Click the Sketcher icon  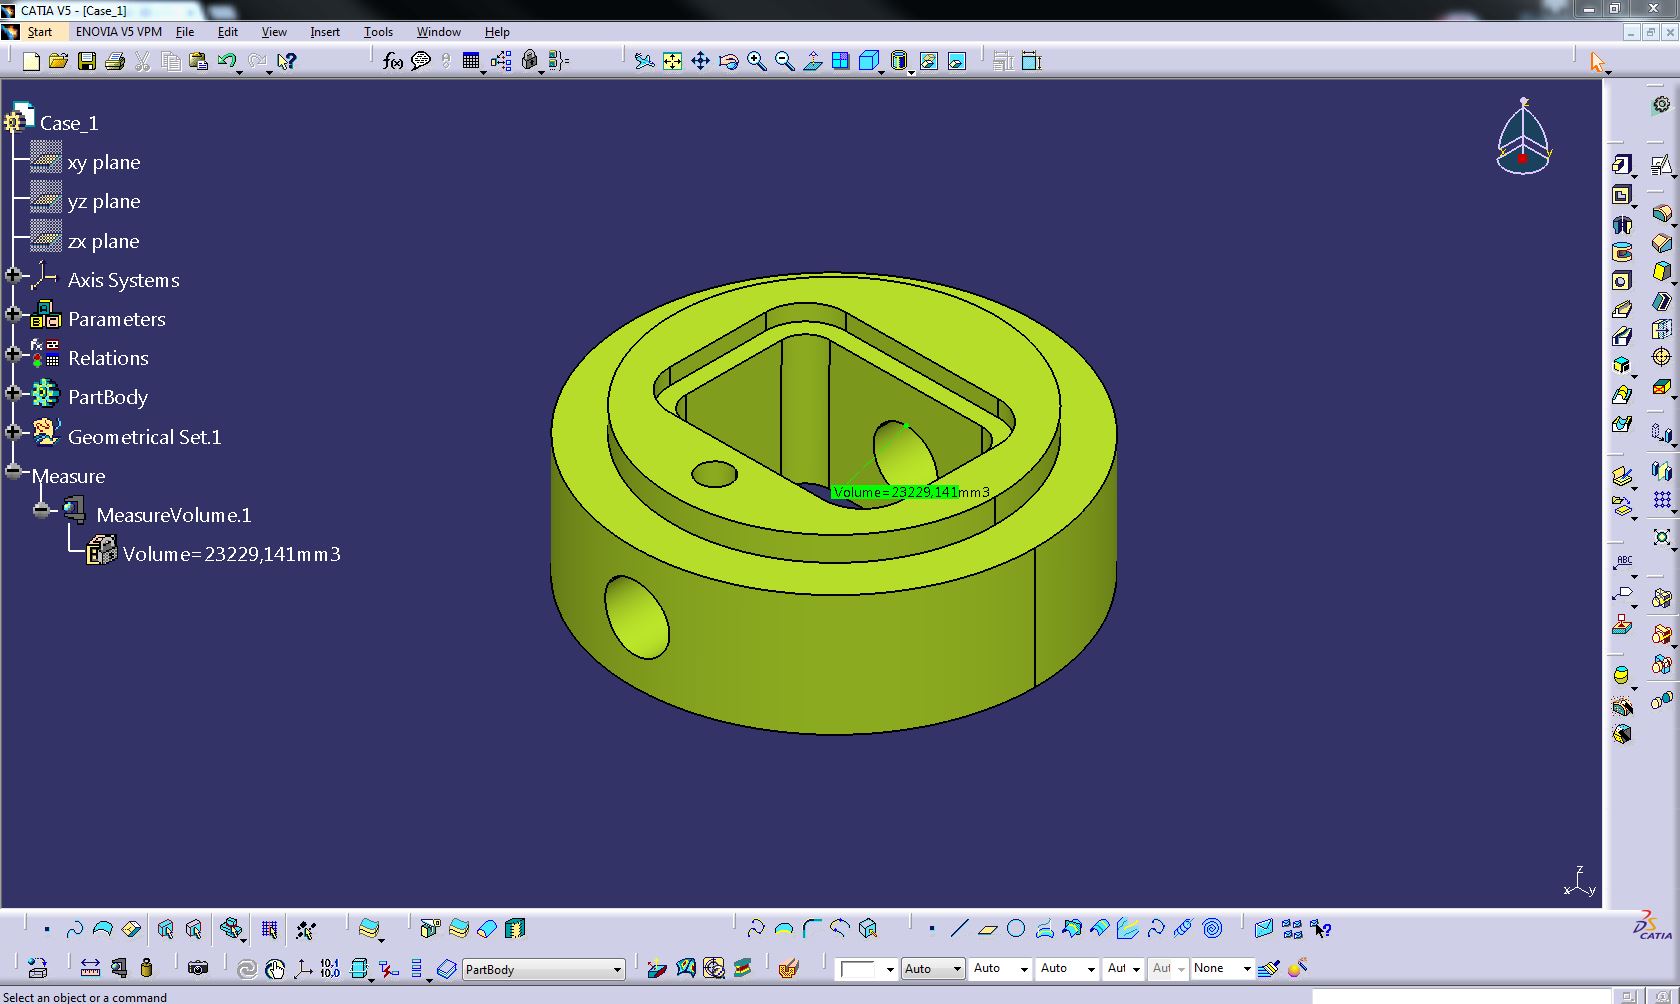[1661, 165]
